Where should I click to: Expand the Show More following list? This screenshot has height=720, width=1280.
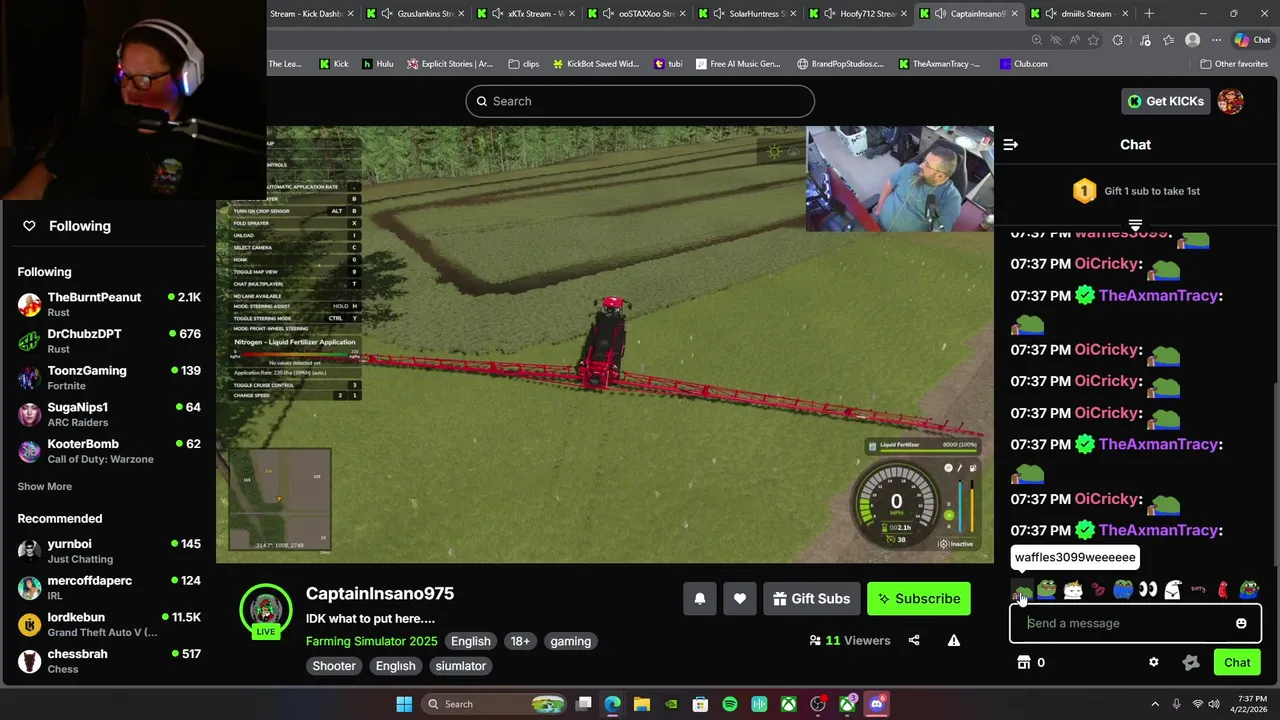[x=45, y=487]
